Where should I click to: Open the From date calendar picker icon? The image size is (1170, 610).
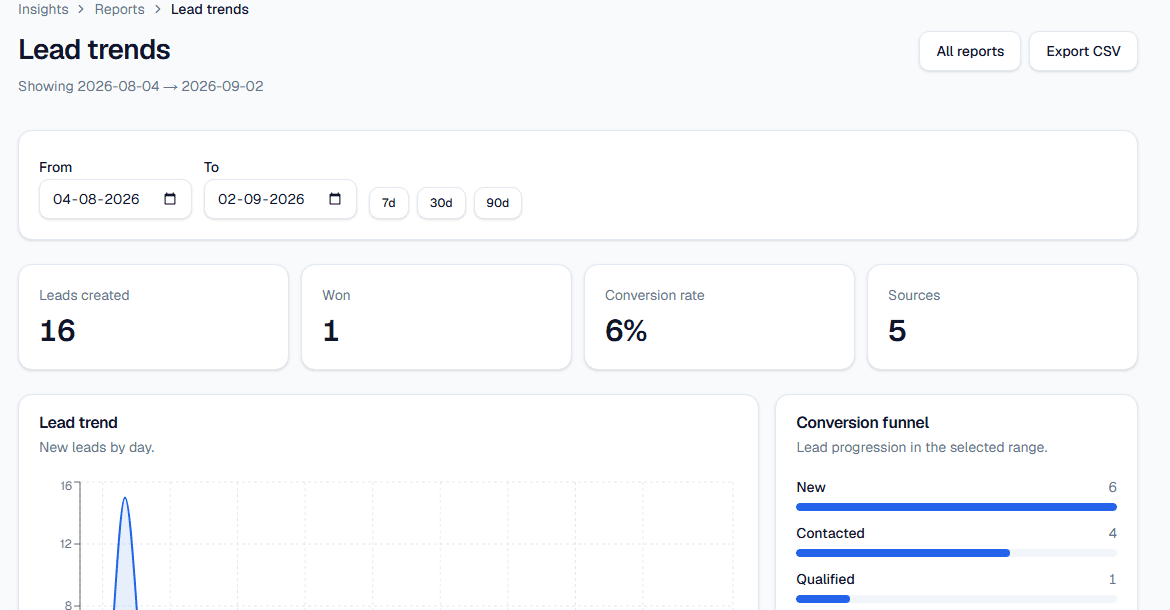click(170, 199)
